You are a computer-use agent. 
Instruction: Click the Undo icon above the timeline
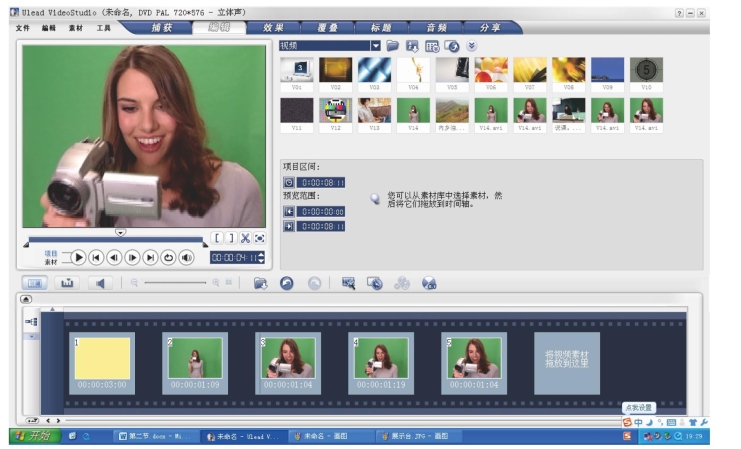click(x=287, y=284)
